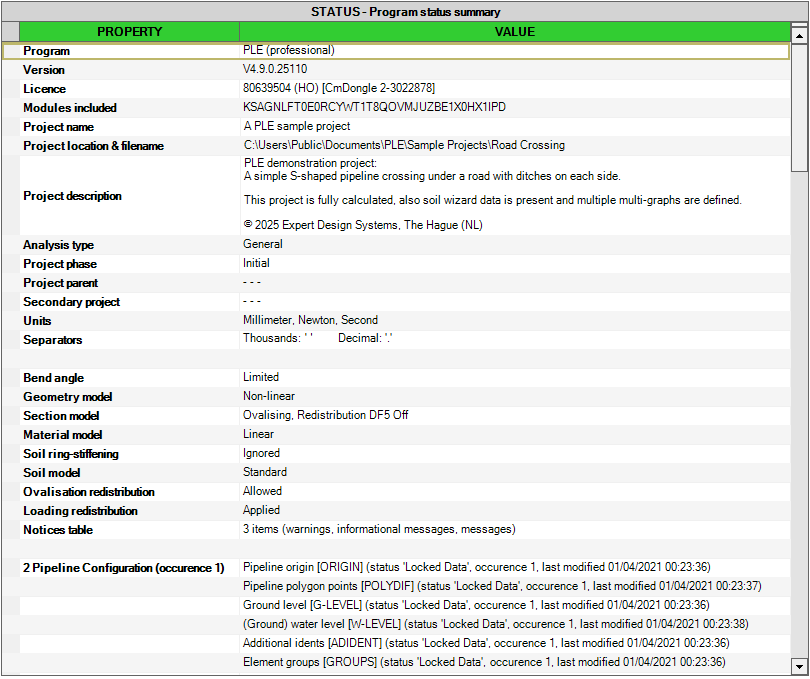Image resolution: width=810 pixels, height=679 pixels.
Task: Select the Modules included value string
Action: pyautogui.click(x=375, y=108)
